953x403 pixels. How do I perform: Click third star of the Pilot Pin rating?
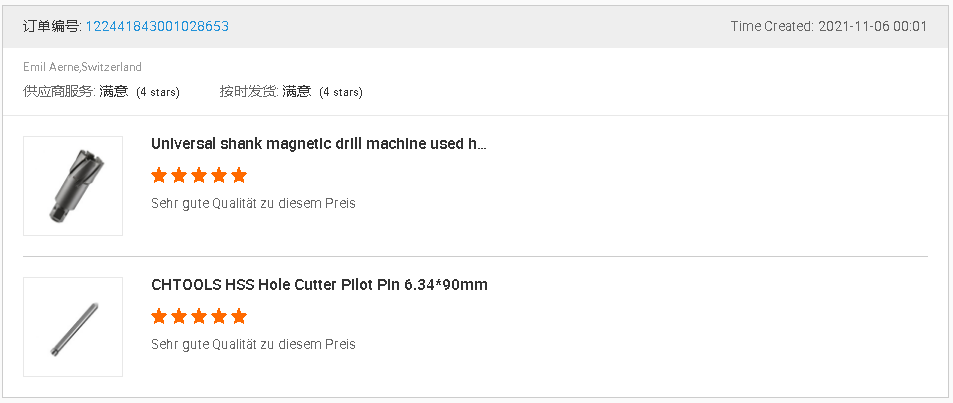(x=199, y=317)
